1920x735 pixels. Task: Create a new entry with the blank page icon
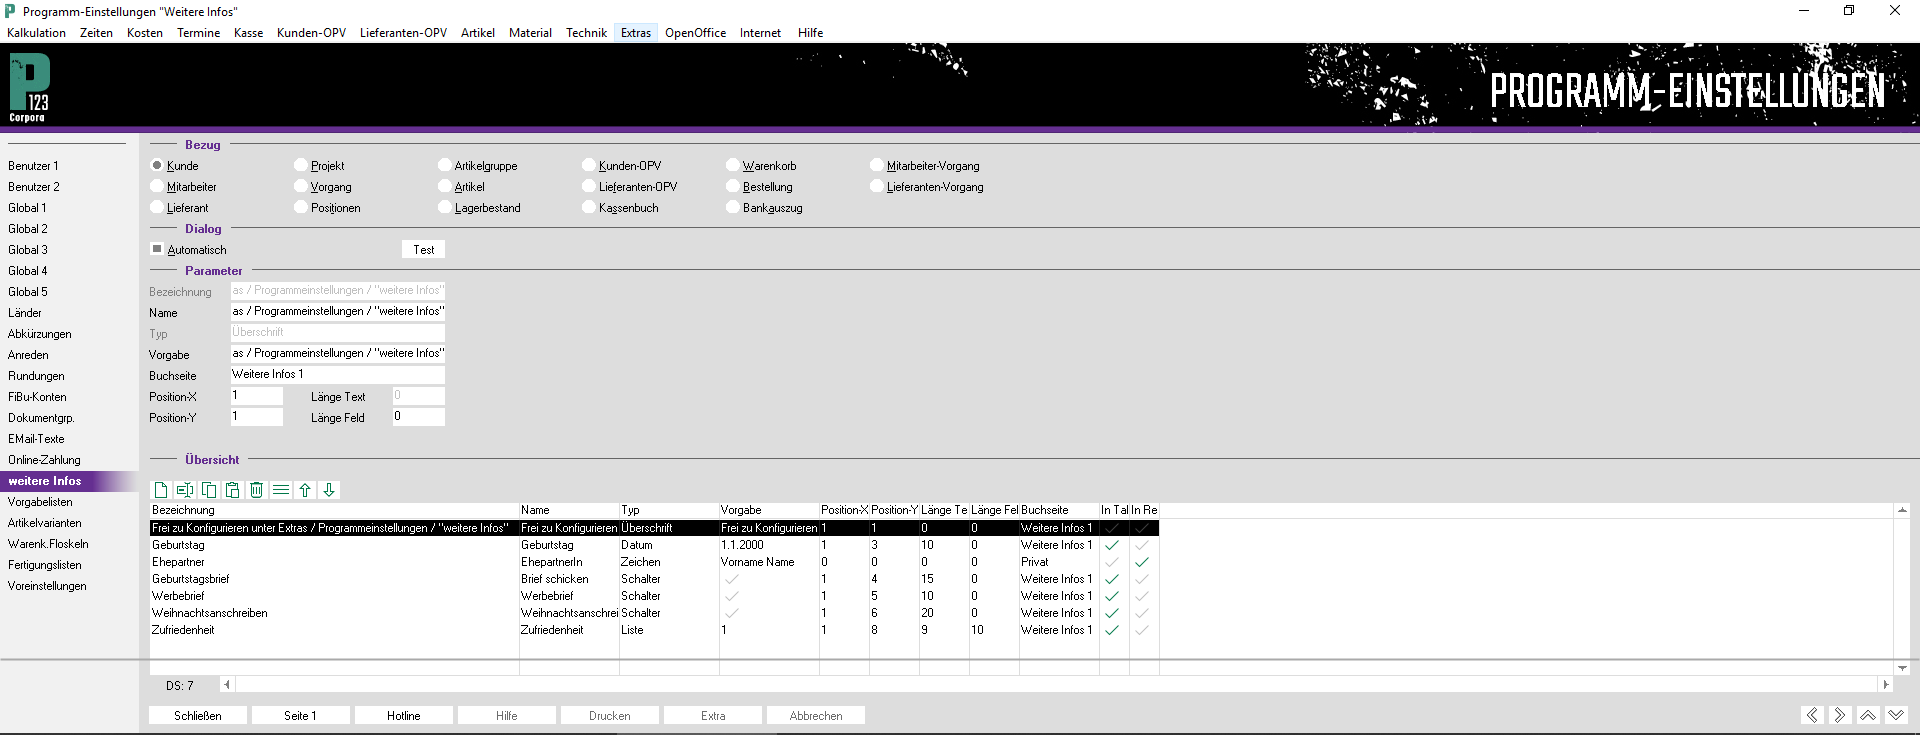[x=161, y=490]
